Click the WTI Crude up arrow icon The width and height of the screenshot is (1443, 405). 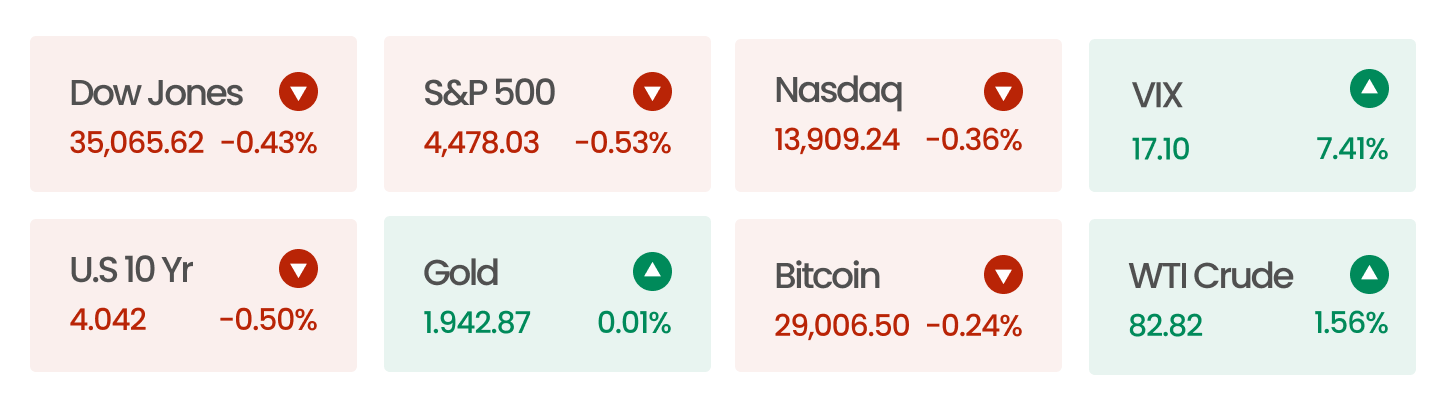[x=1369, y=274]
